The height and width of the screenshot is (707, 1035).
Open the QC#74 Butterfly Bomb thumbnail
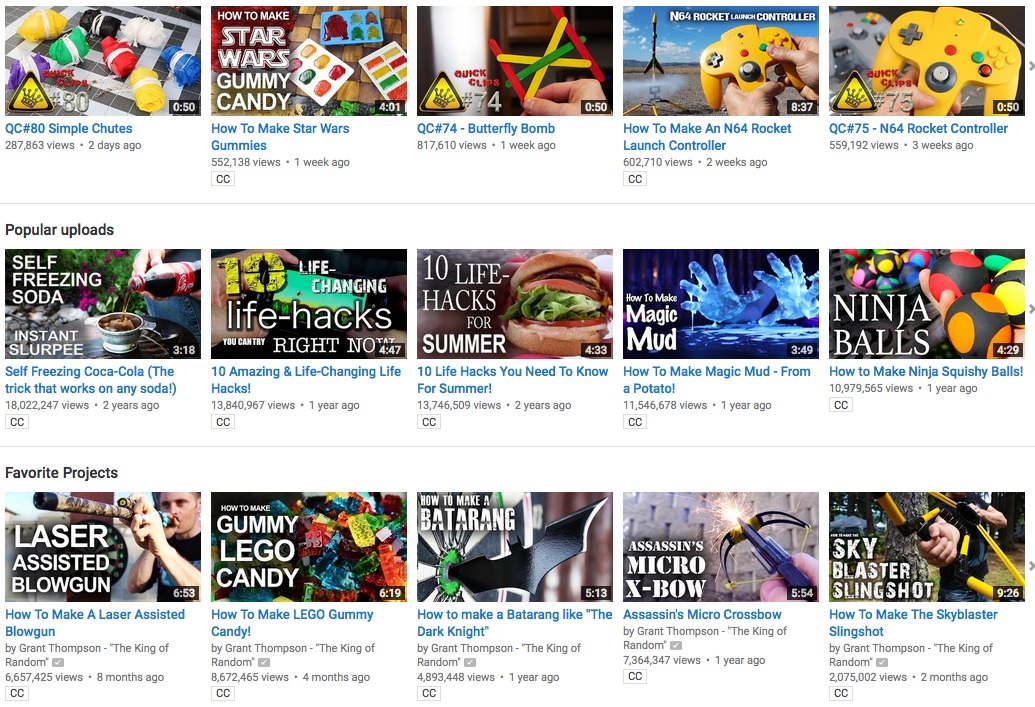[515, 61]
